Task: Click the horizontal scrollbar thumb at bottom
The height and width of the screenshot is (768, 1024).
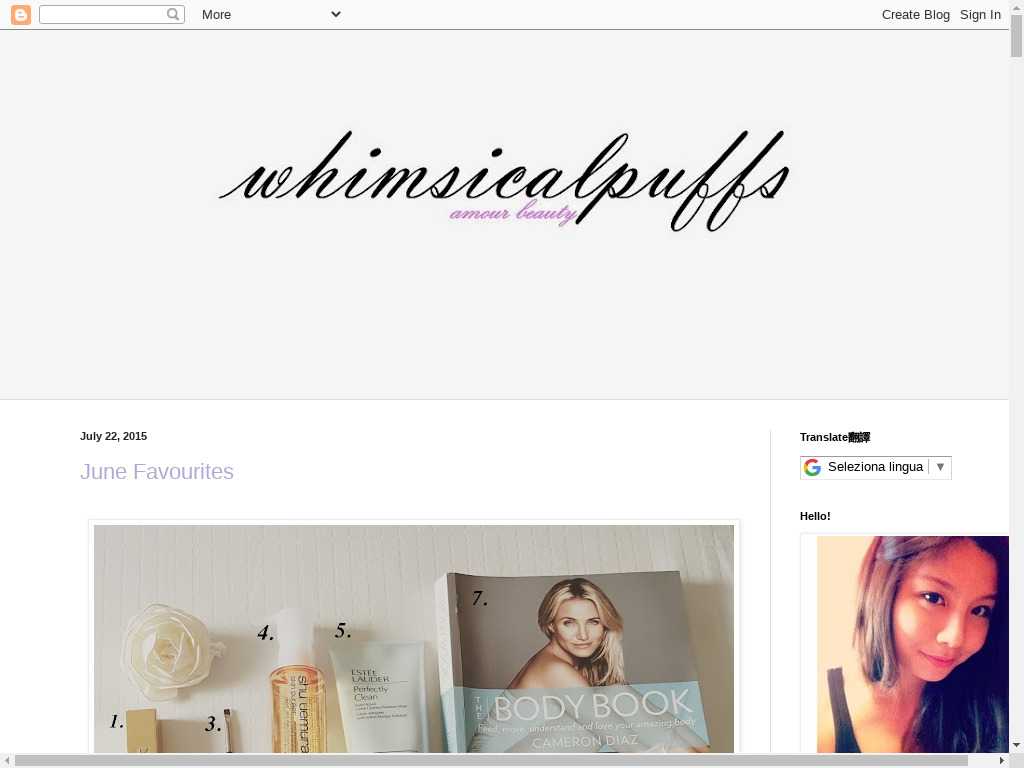Action: [490, 760]
